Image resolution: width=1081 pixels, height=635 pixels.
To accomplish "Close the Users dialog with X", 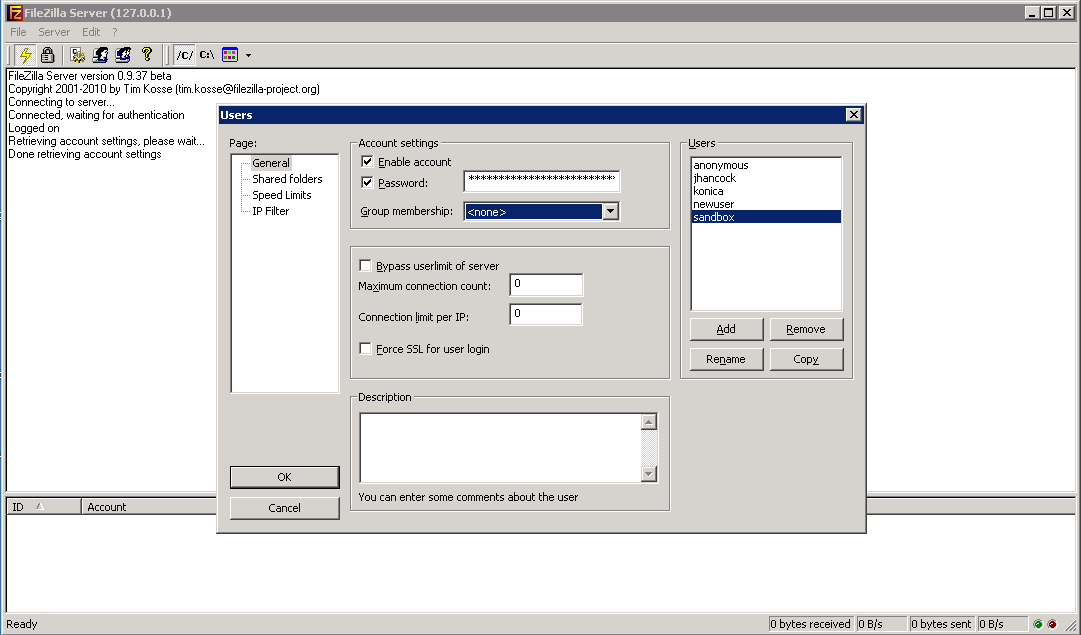I will 853,114.
